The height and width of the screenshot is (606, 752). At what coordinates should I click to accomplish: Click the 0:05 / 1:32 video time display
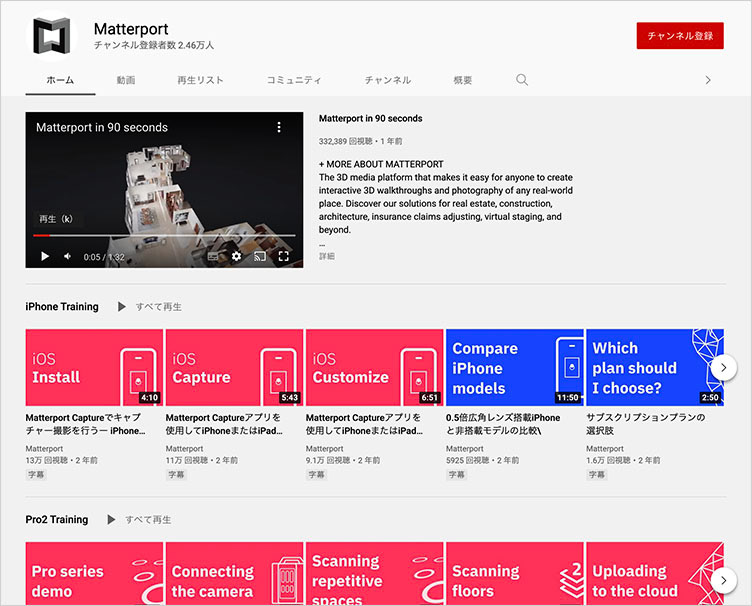(104, 257)
